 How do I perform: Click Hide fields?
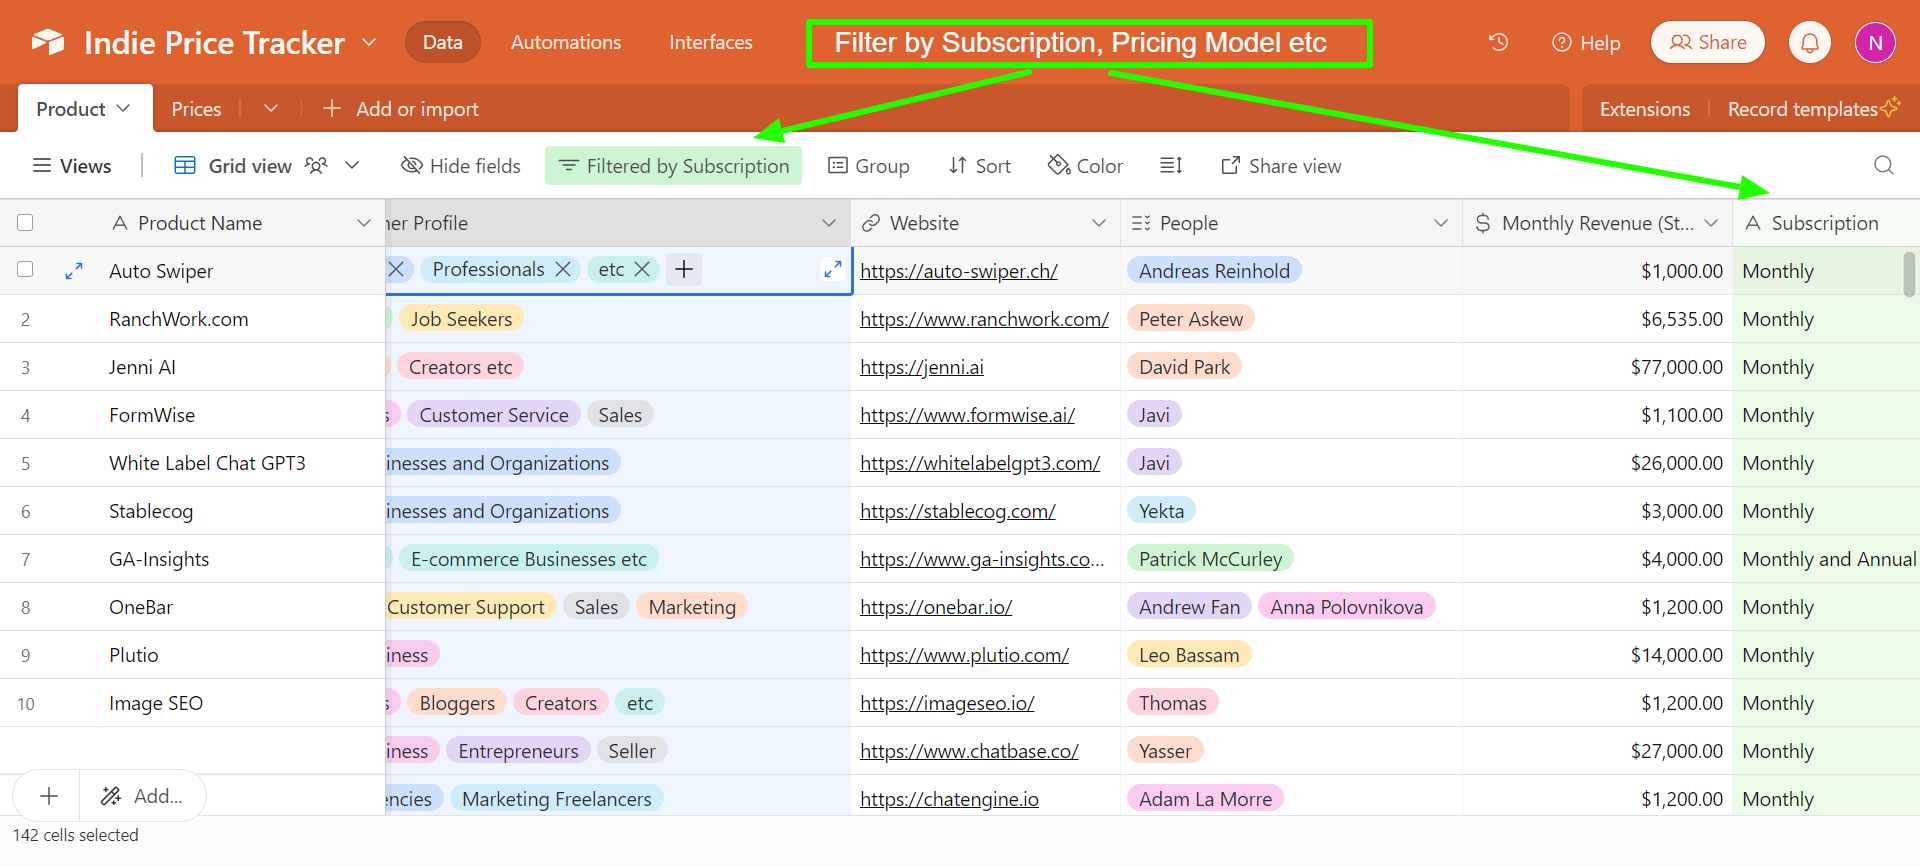pyautogui.click(x=461, y=165)
